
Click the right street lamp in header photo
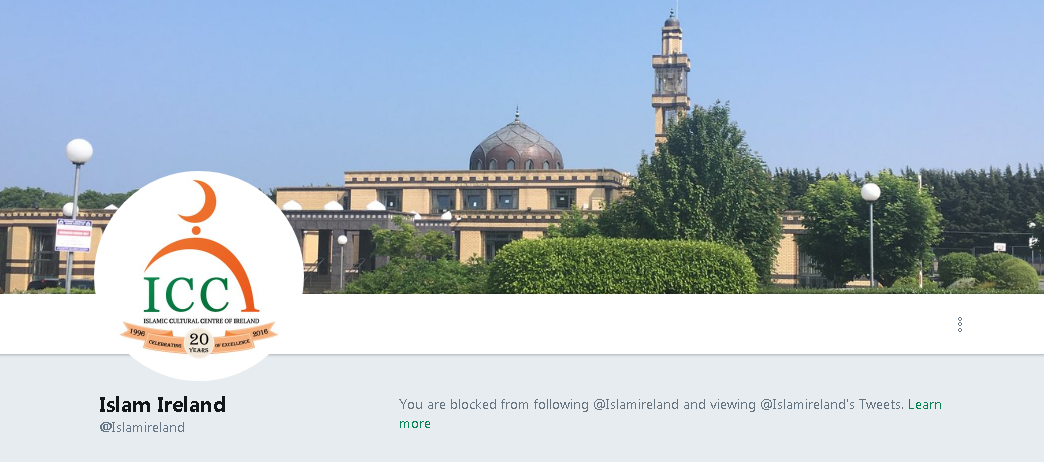pos(870,233)
